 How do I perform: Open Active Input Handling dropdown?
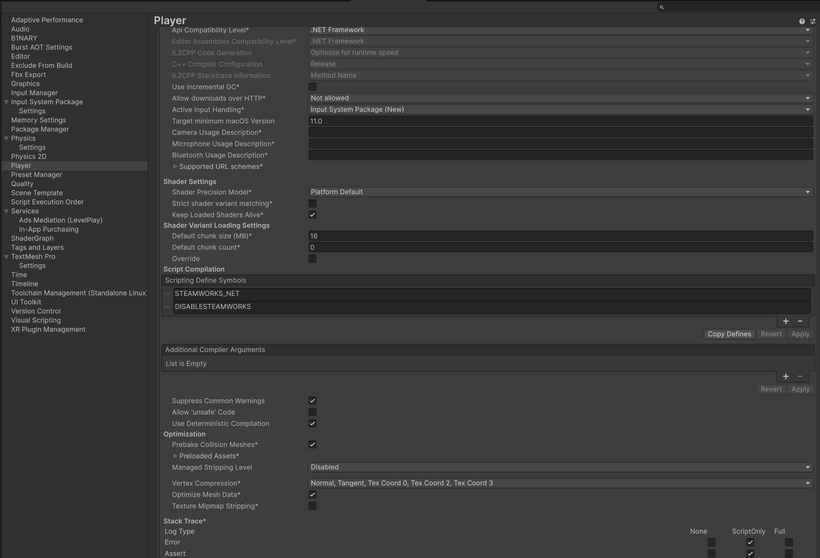coord(560,109)
